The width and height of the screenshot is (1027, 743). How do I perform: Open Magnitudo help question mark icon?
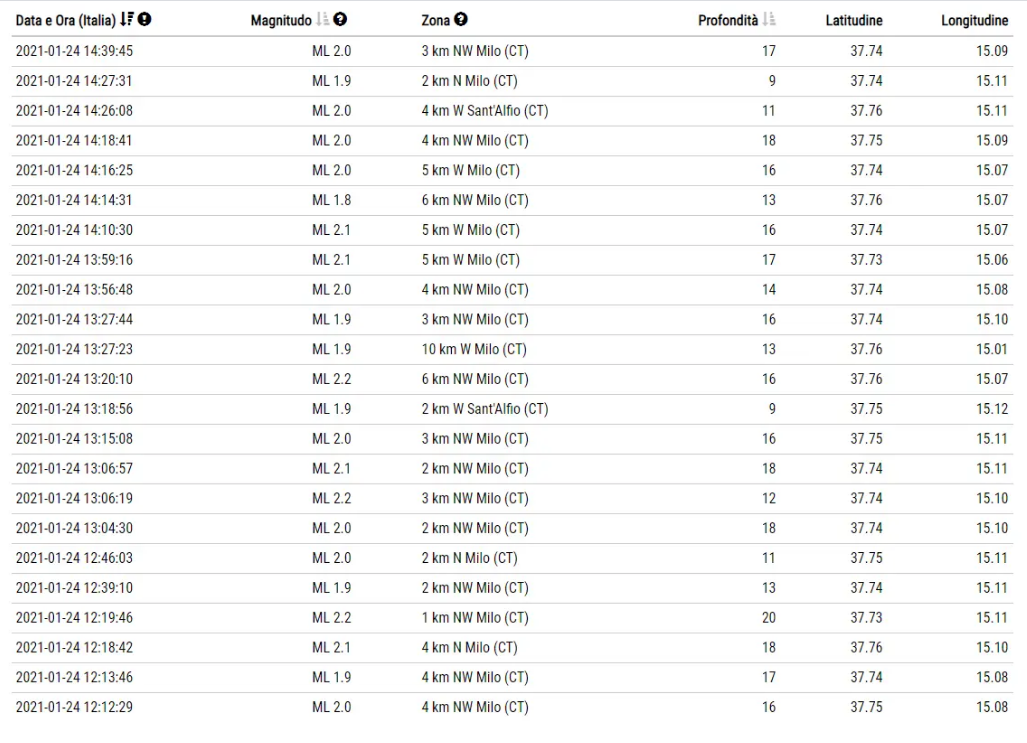click(340, 20)
